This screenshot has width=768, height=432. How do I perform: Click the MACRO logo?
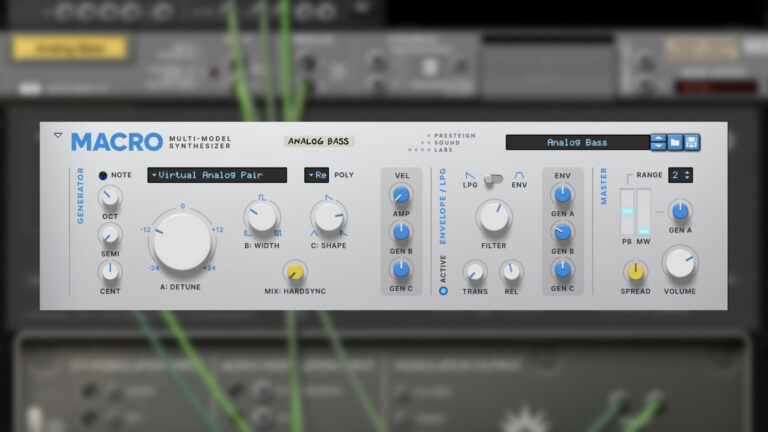117,142
